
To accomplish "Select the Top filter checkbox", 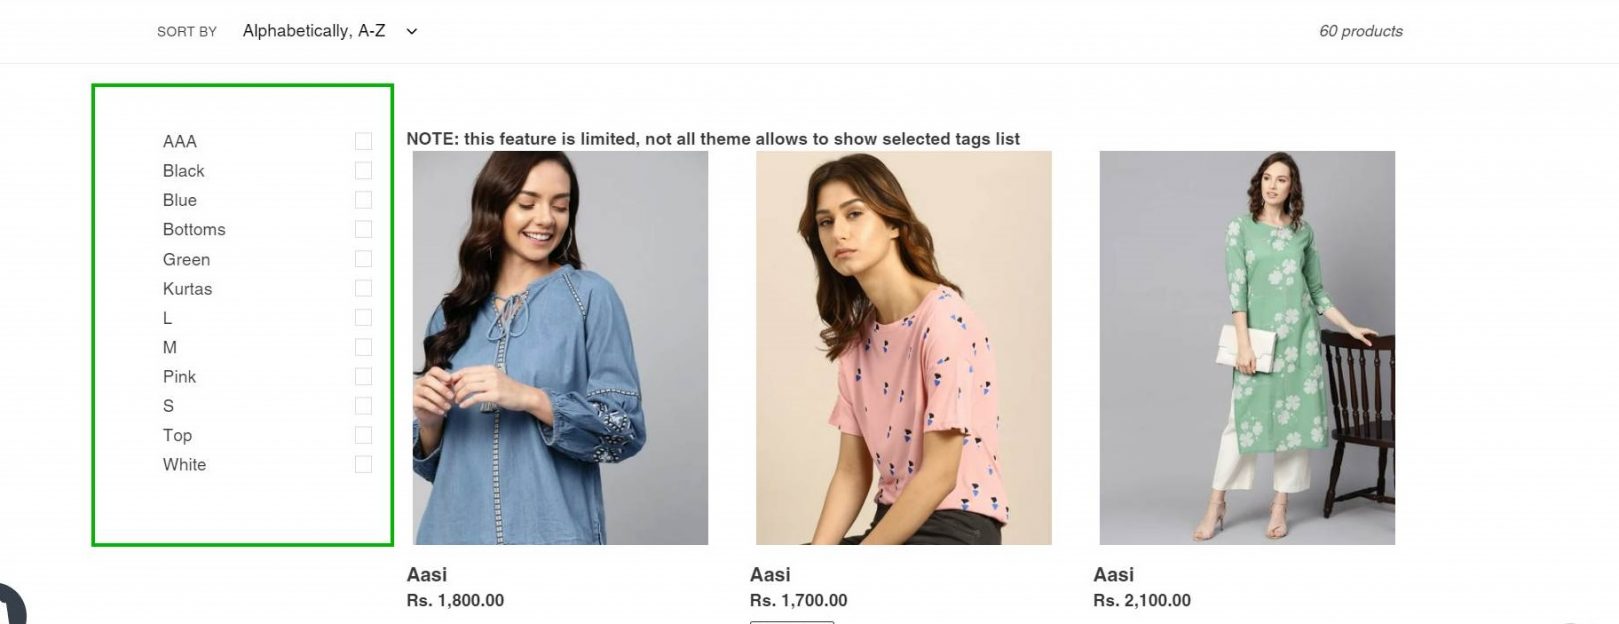I will coord(363,435).
